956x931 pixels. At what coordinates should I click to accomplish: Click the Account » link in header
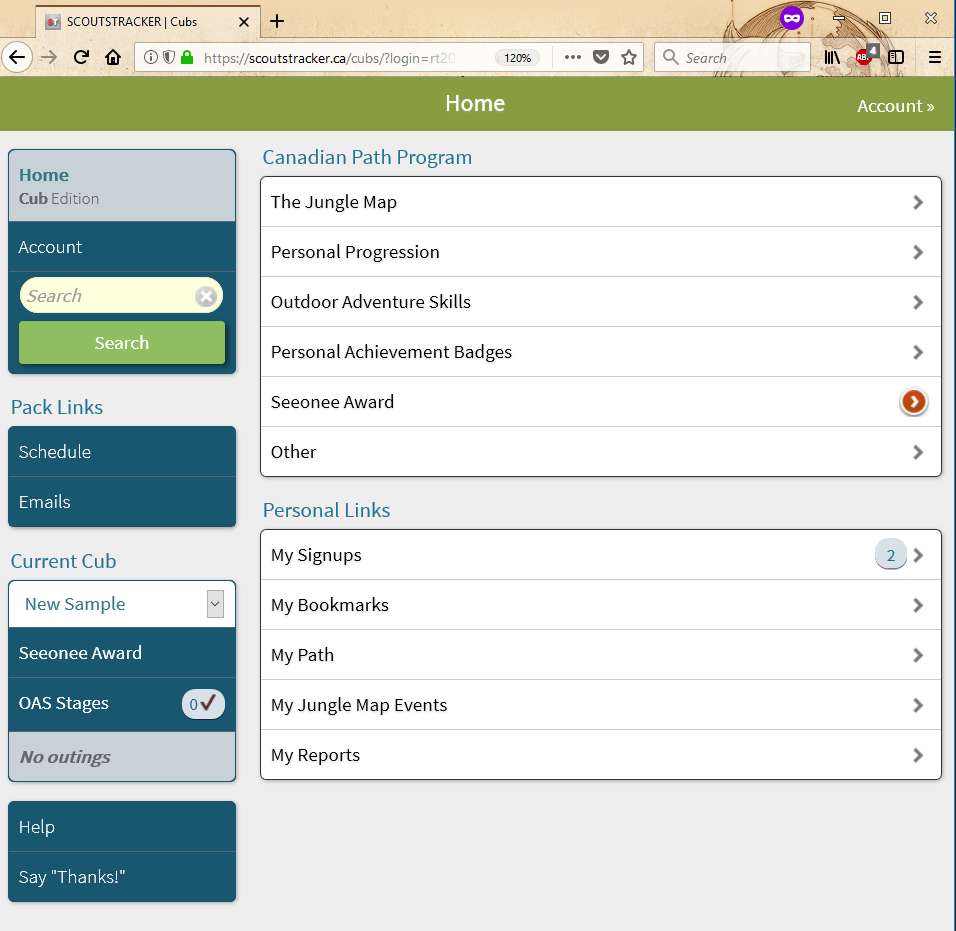point(895,106)
